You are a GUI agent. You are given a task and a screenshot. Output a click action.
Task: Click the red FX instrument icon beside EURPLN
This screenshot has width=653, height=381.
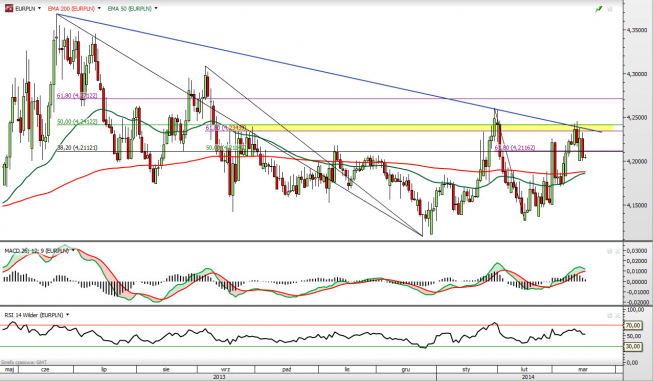9,8
